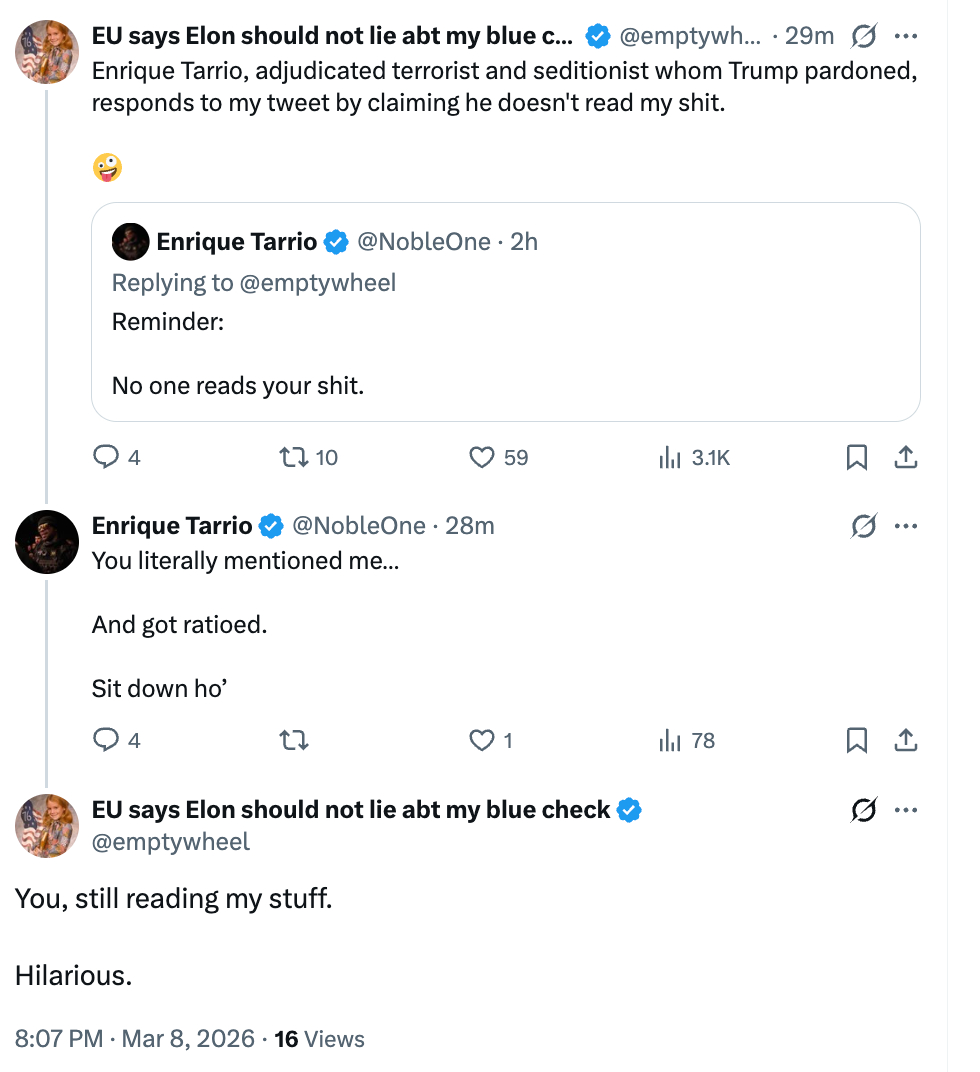Open the @emptywheel handle link in quoted reply
This screenshot has width=980, height=1072.
tap(318, 283)
